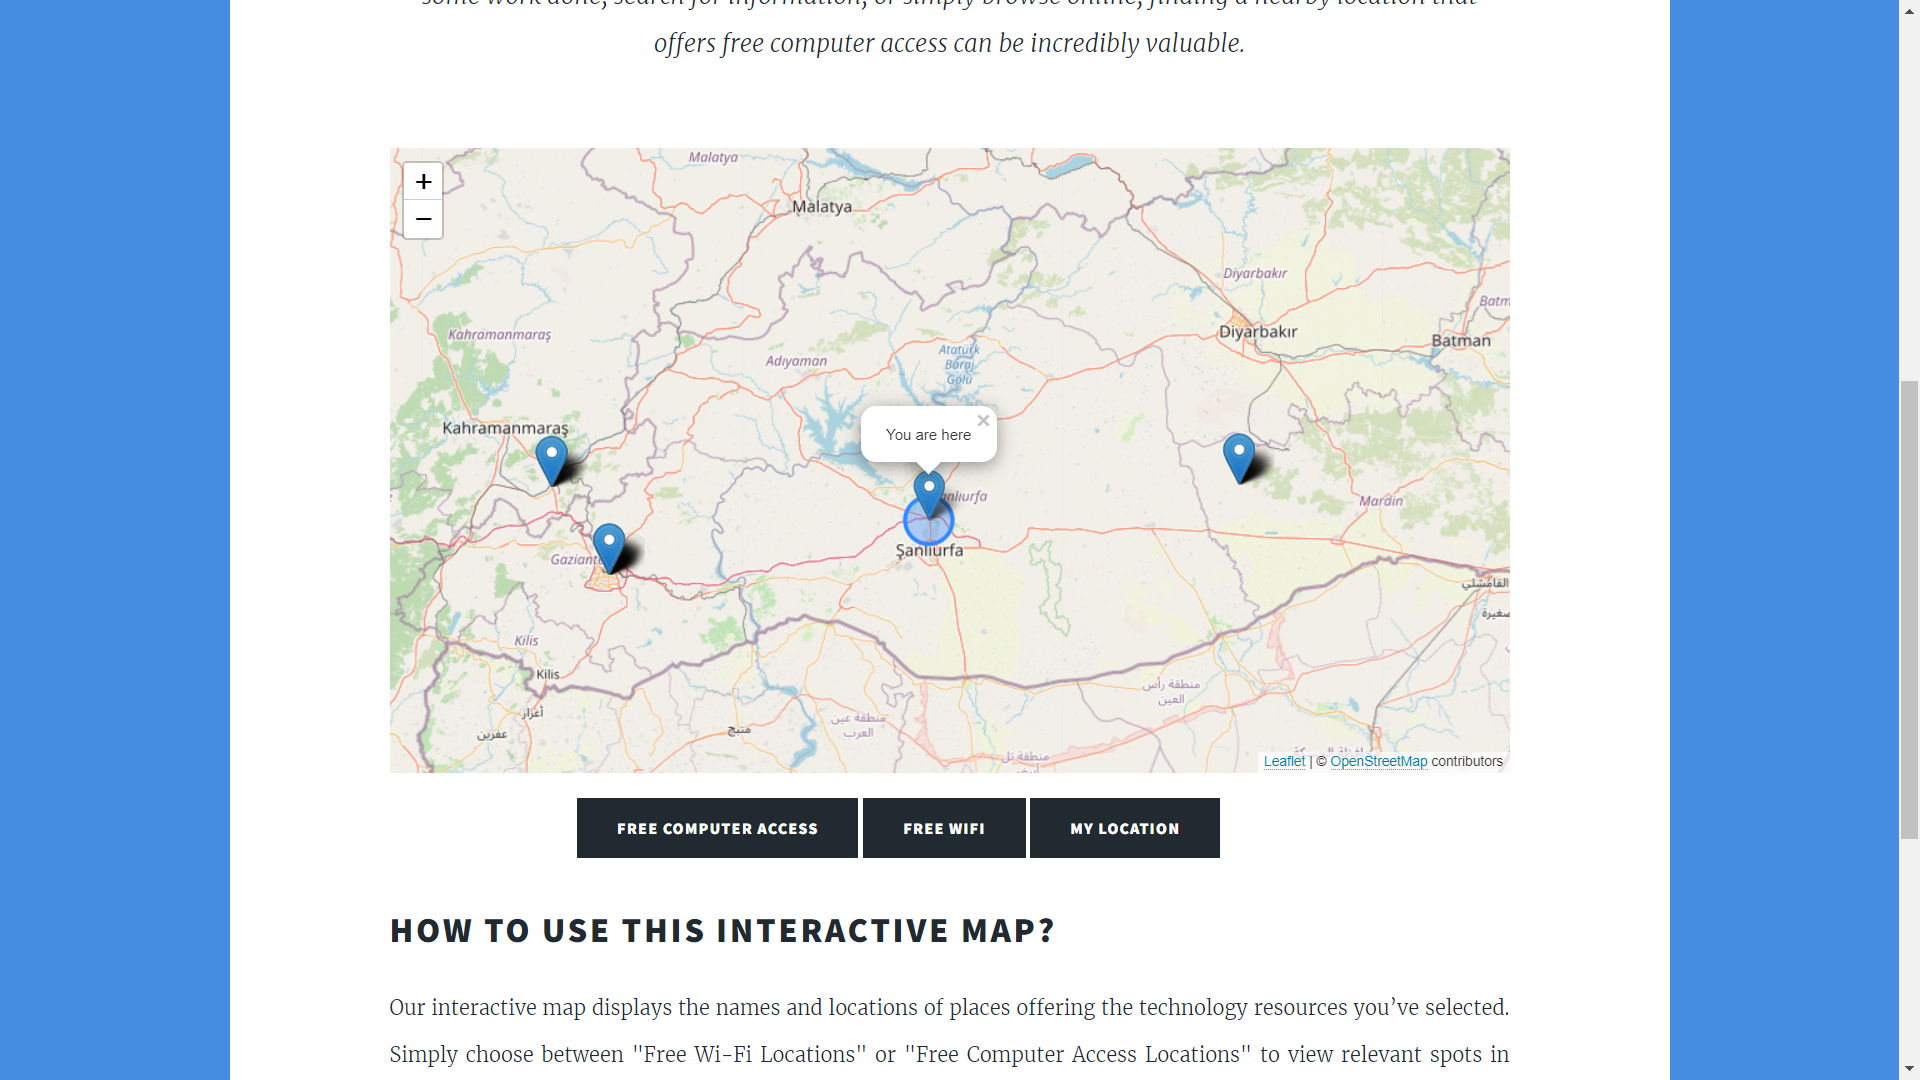The height and width of the screenshot is (1080, 1920).
Task: Show Free WiFi locations
Action: 944,828
